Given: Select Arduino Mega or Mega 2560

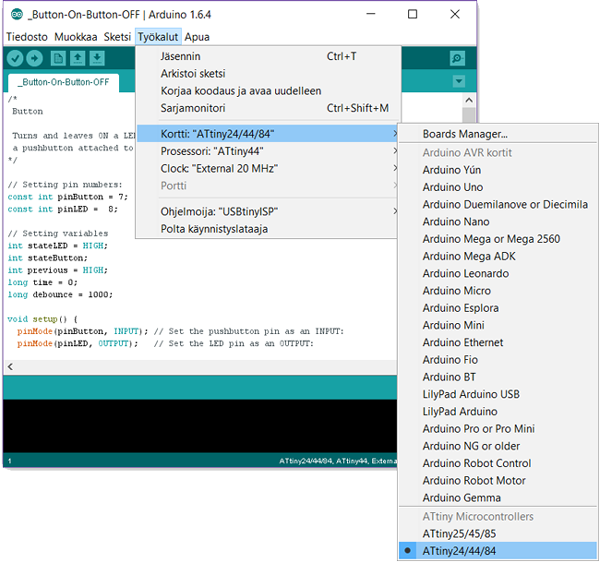Looking at the screenshot, I should tap(498, 239).
